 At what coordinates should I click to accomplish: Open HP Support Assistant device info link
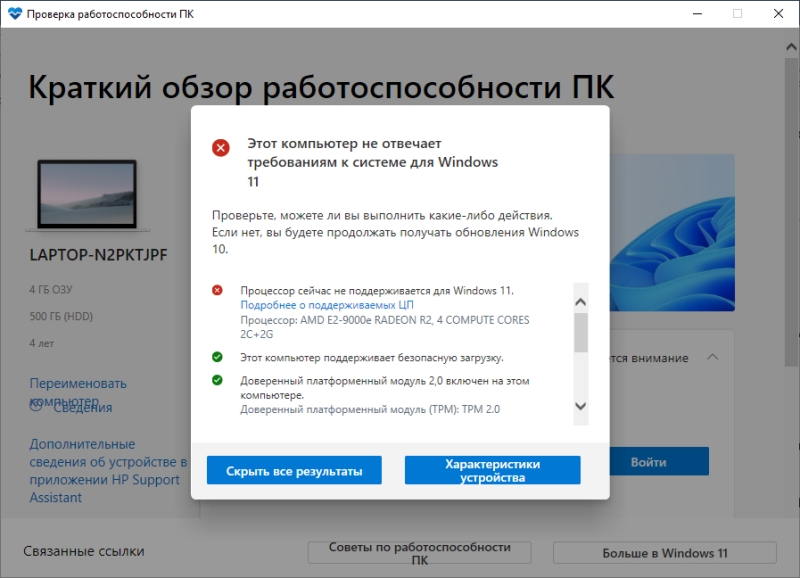108,470
